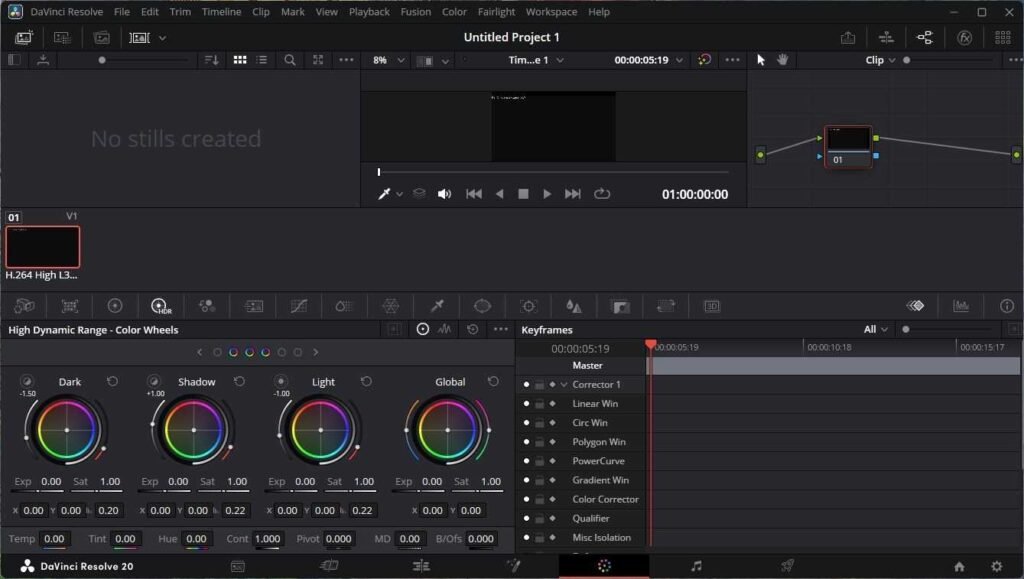The height and width of the screenshot is (579, 1024).
Task: Switch to the Fairlight page
Action: [x=695, y=565]
